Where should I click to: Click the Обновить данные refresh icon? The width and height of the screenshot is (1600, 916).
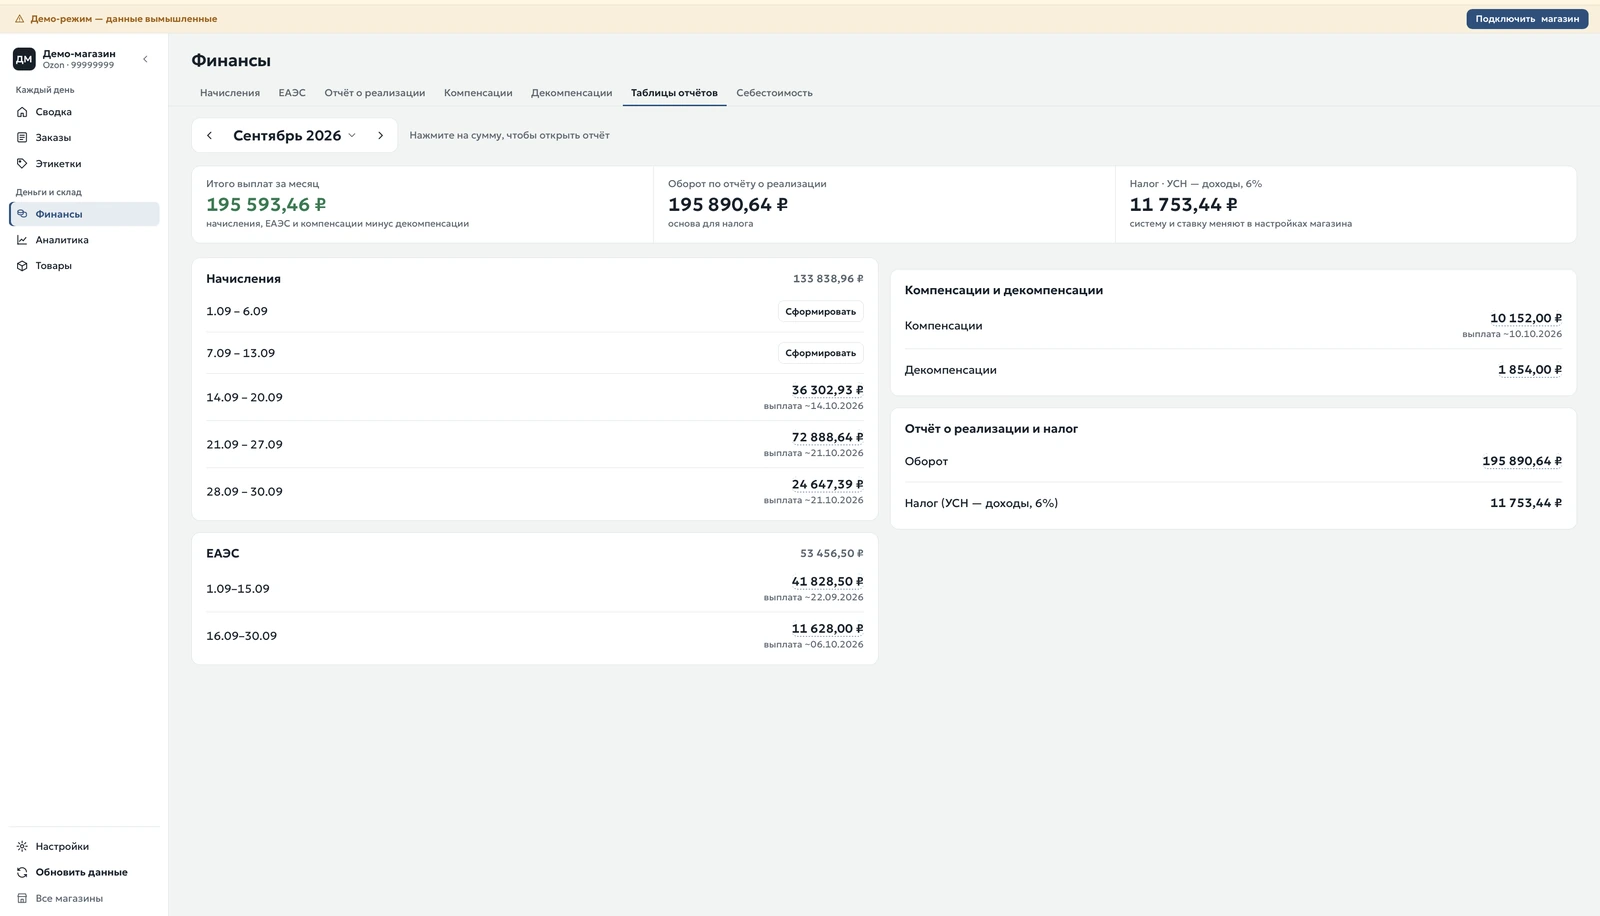click(x=22, y=873)
